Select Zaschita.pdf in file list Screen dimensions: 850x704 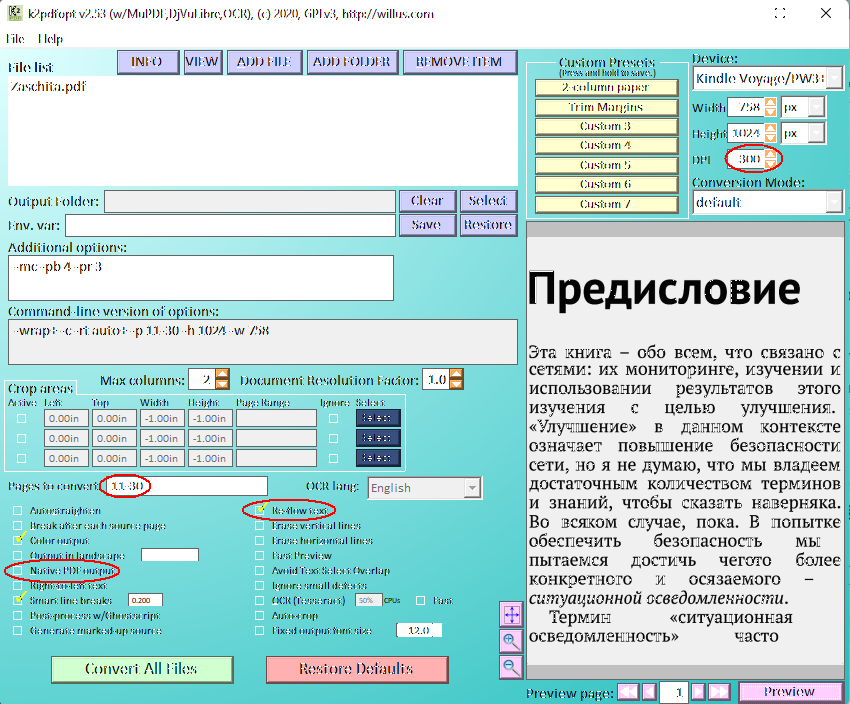[48, 87]
